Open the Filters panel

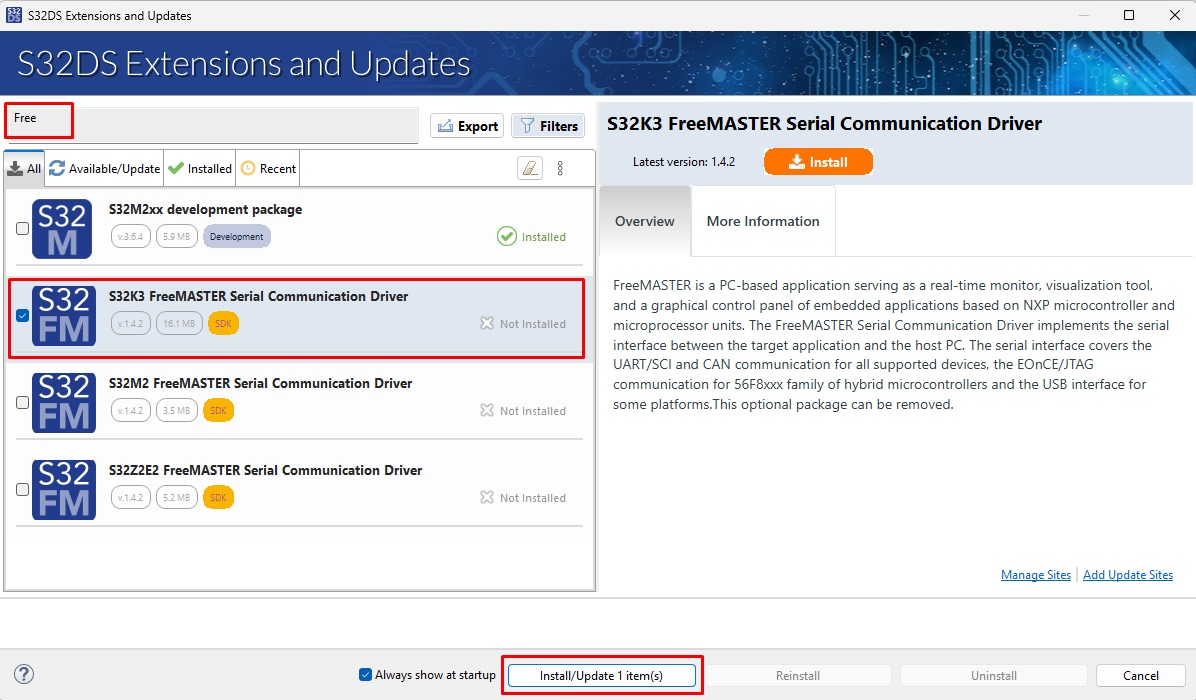[548, 126]
